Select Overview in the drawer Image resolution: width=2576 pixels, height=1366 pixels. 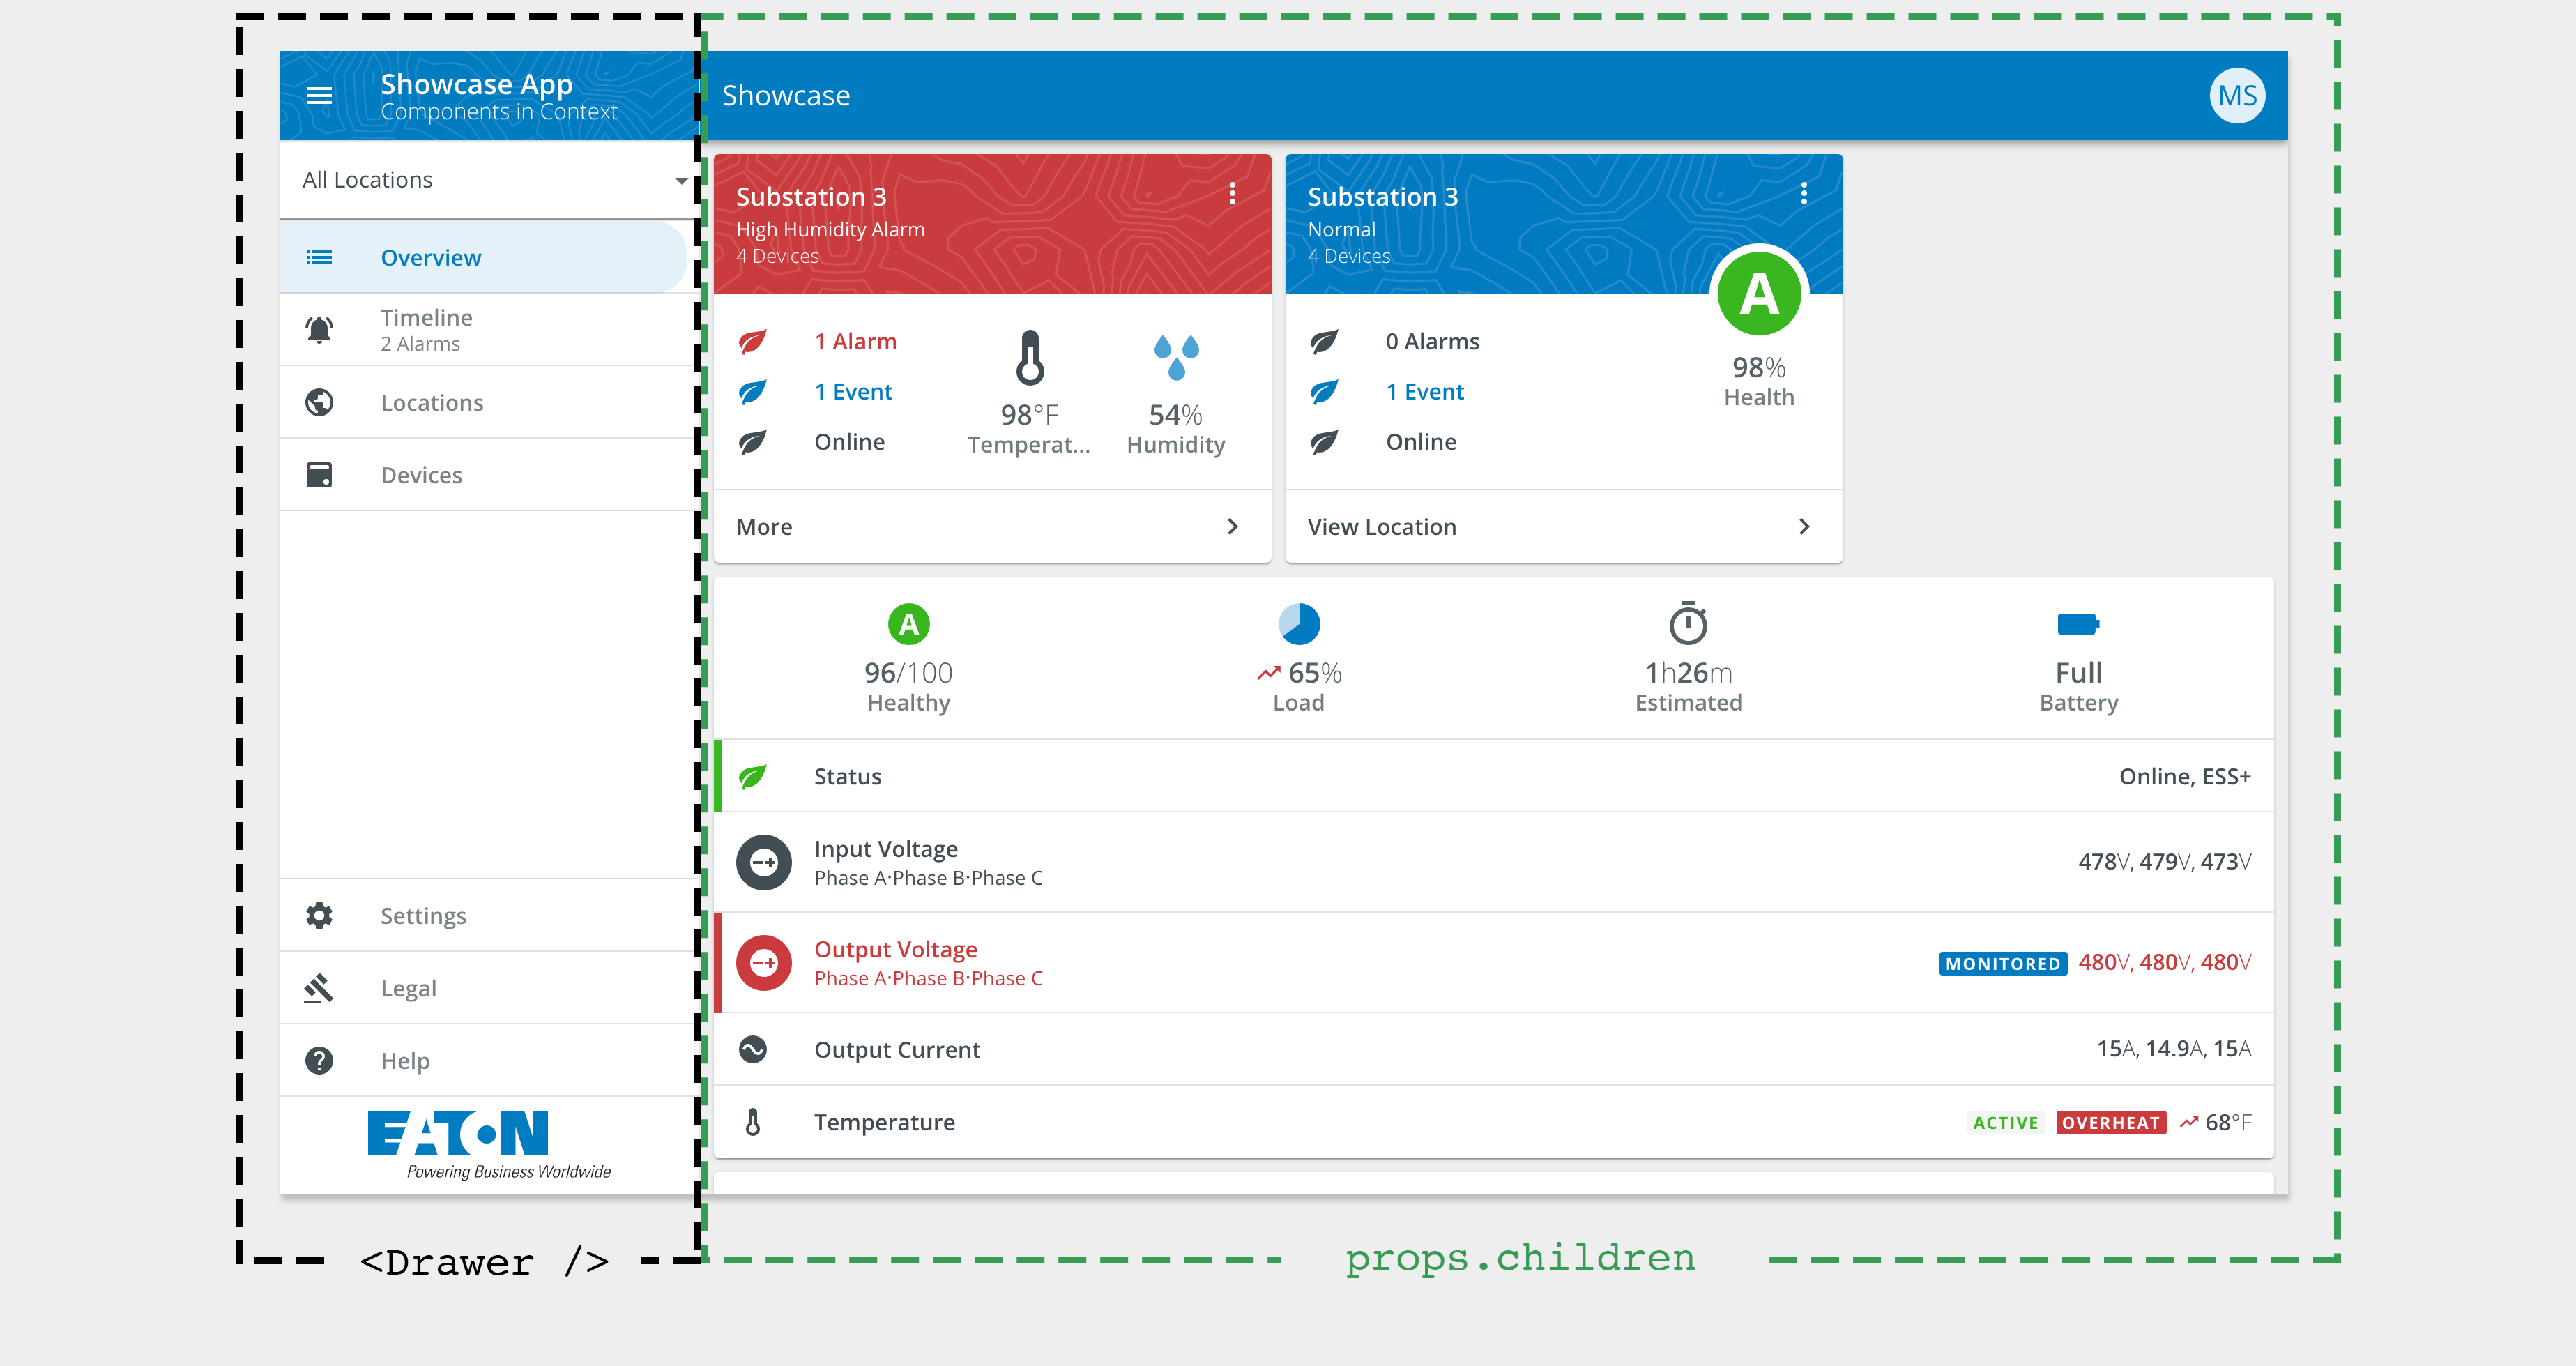pyautogui.click(x=484, y=258)
